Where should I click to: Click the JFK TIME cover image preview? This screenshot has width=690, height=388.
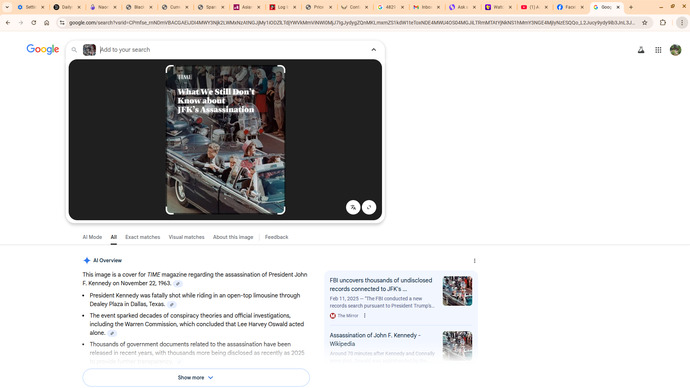click(225, 139)
